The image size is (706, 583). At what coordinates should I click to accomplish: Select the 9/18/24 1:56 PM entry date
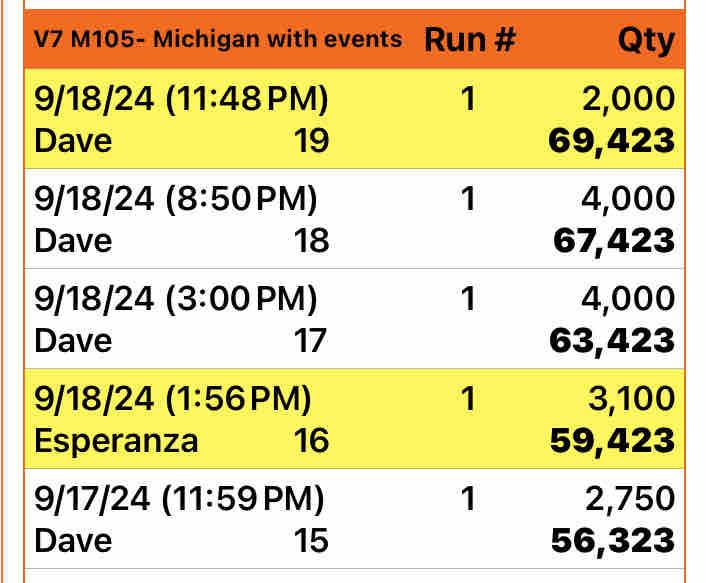pos(173,399)
